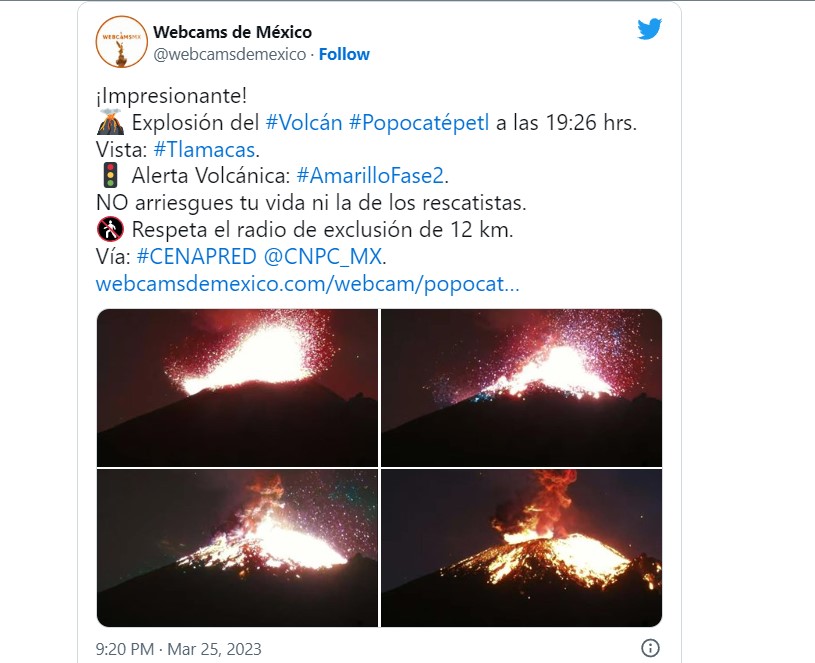Screen dimensions: 815x663
Task: Open the #Volcán hashtag
Action: 304,123
